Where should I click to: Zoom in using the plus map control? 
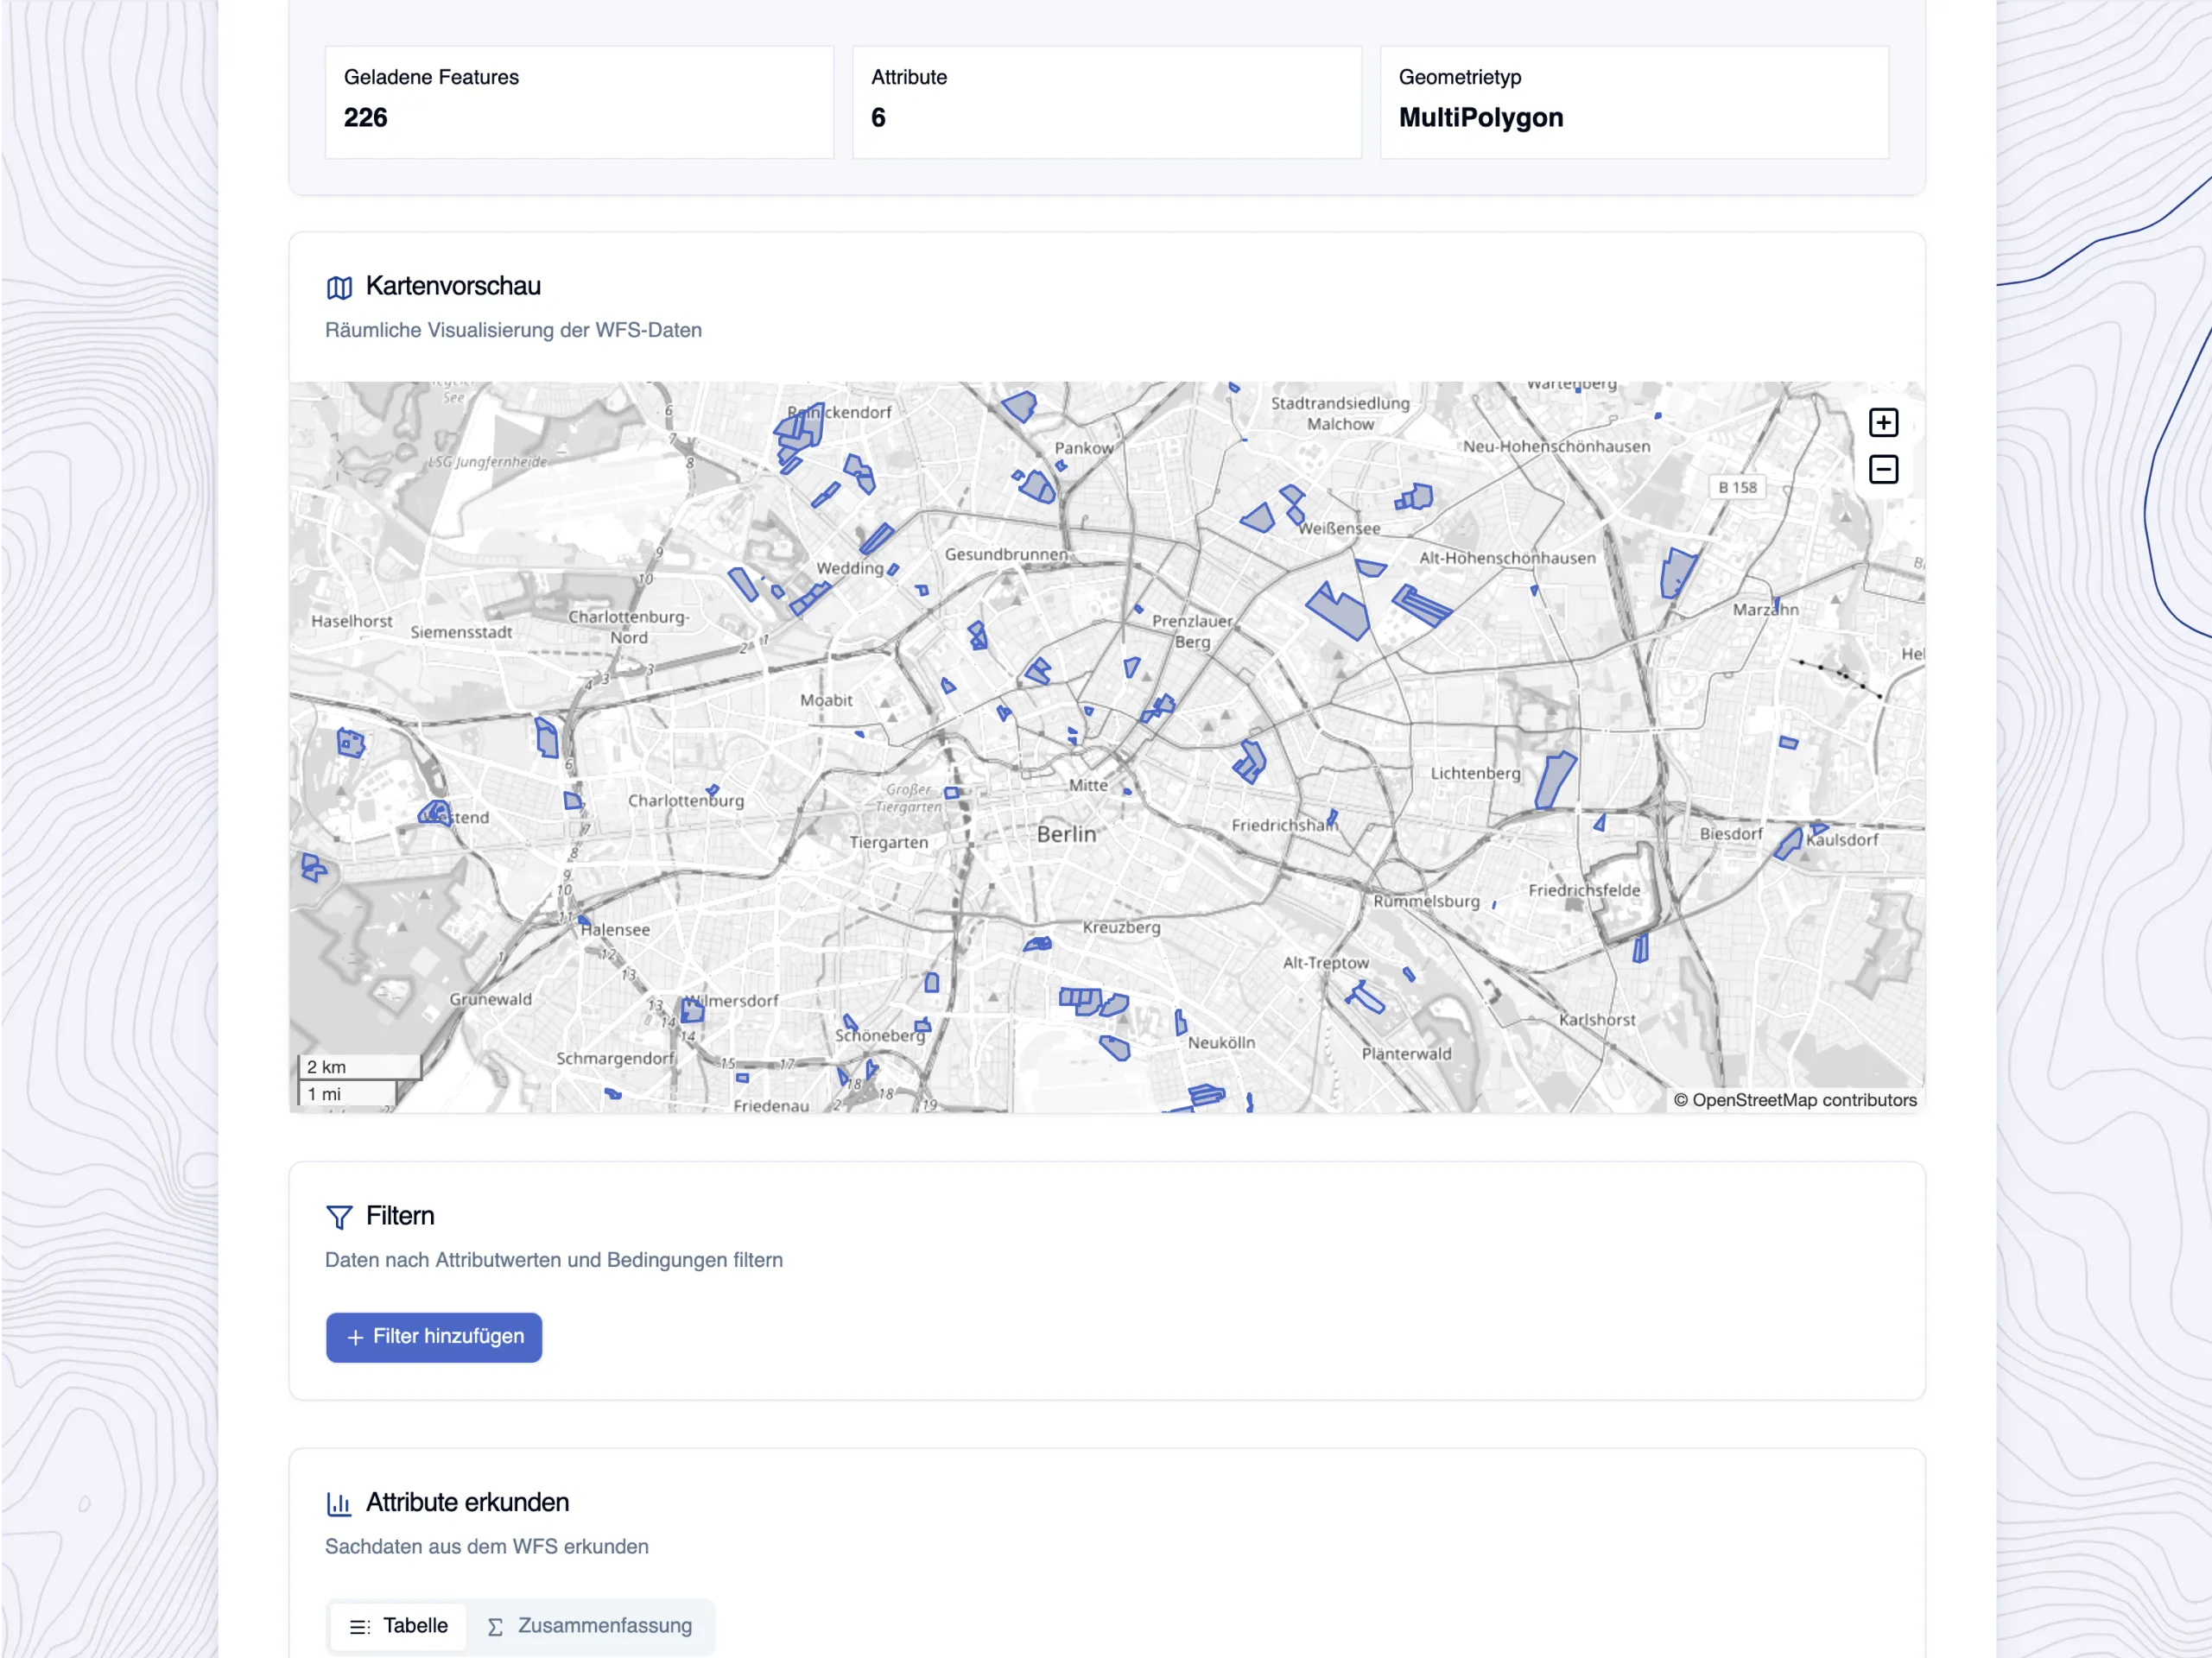pyautogui.click(x=1884, y=422)
